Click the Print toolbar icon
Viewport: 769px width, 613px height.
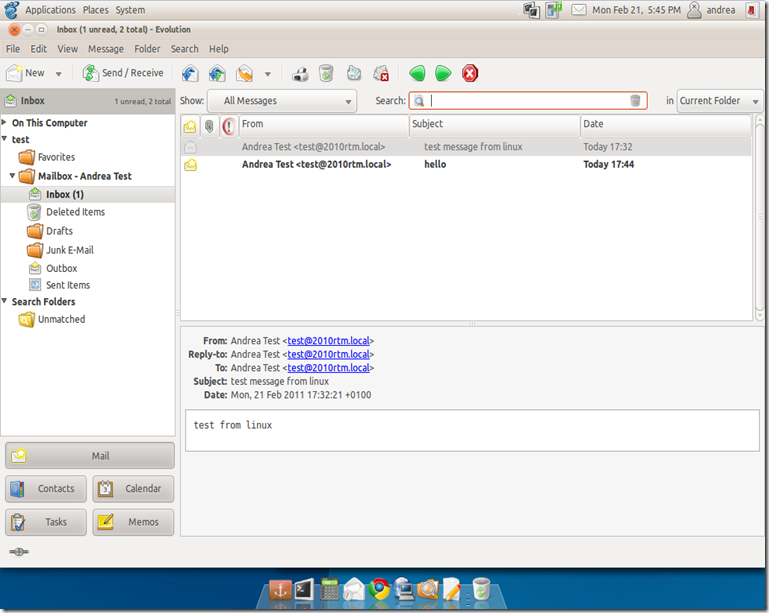coord(300,74)
